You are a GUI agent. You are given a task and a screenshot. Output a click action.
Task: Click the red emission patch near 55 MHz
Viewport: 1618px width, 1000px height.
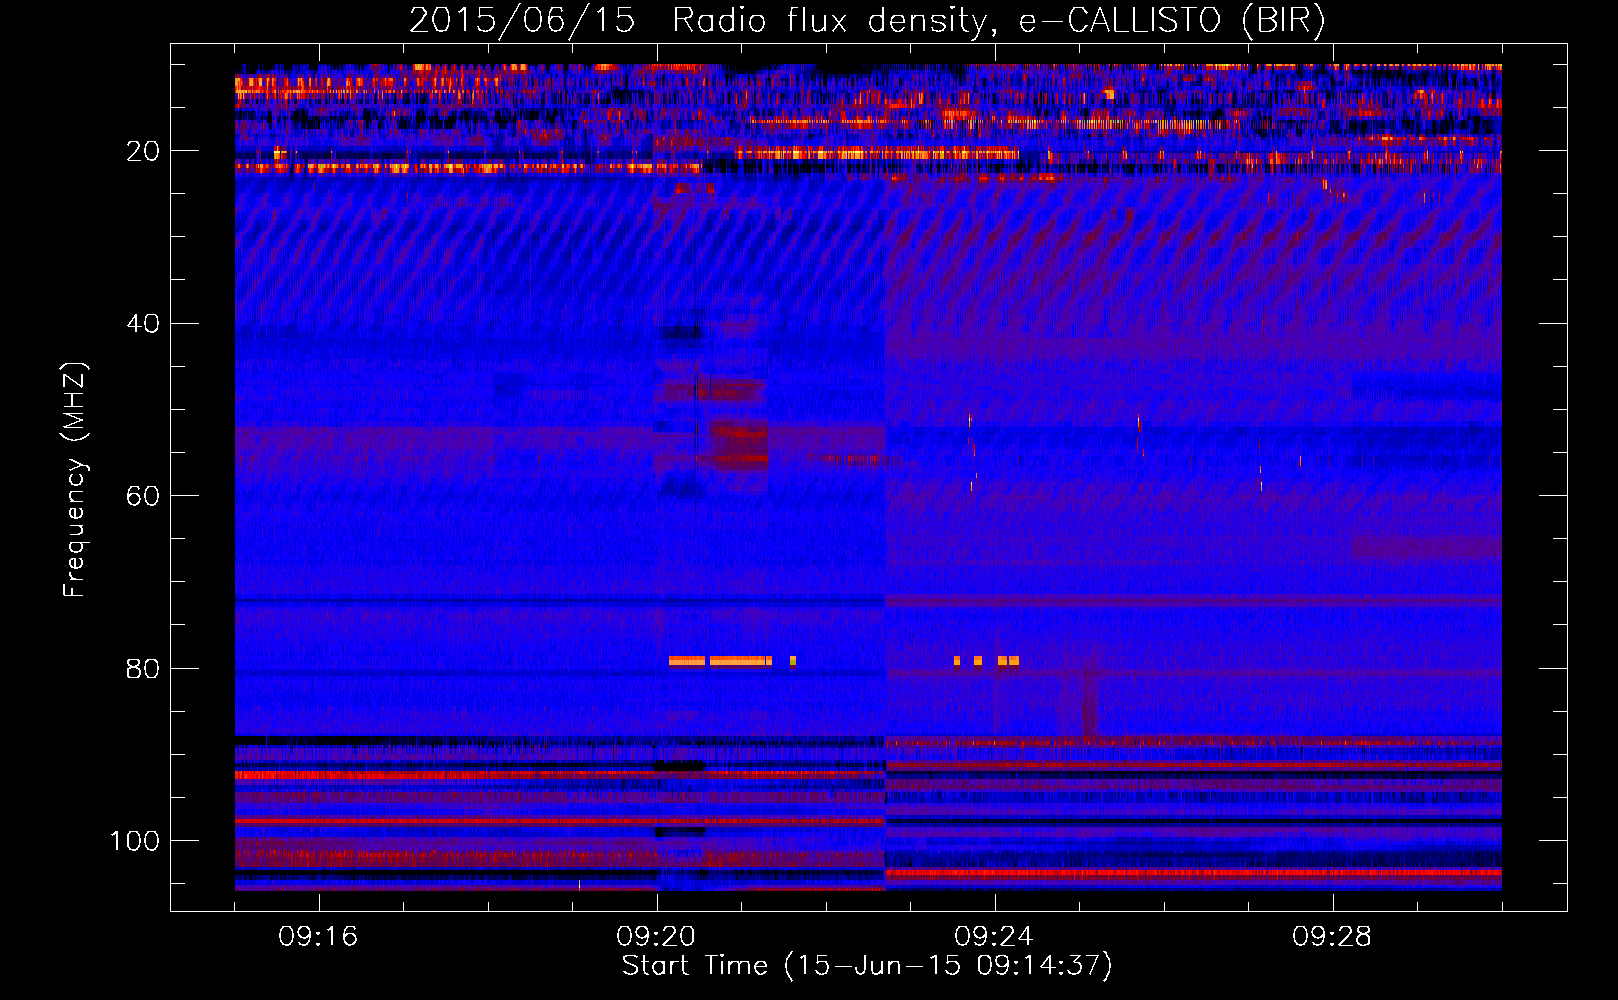tap(740, 447)
